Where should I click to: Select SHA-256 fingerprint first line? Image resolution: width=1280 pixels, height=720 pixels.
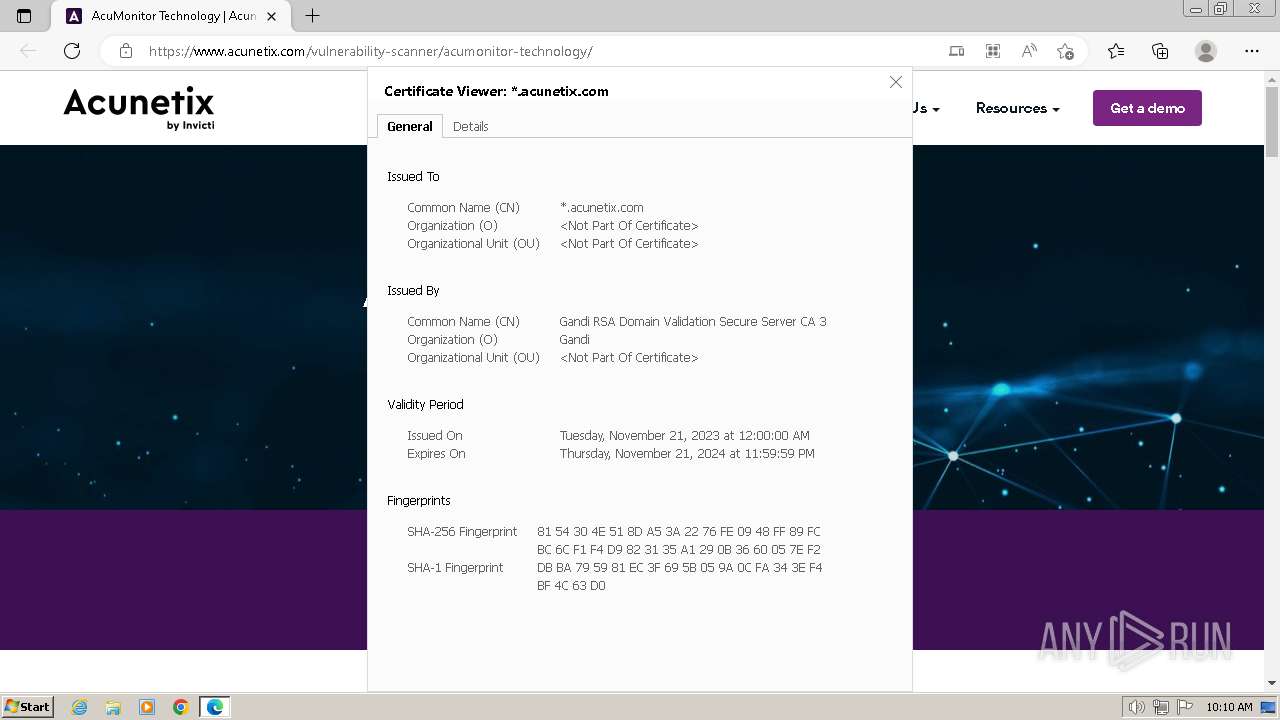point(679,532)
